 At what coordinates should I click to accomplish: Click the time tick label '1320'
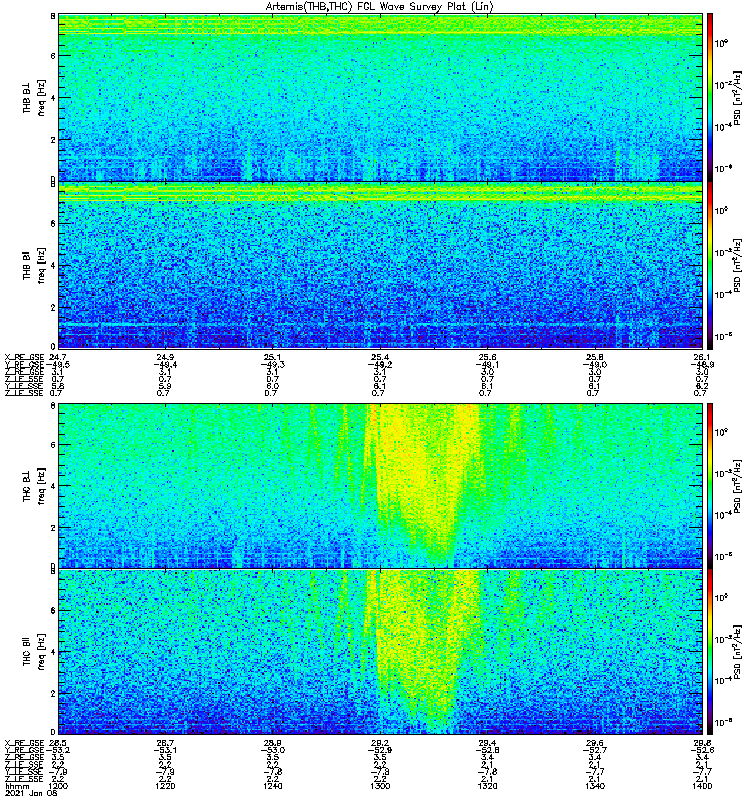coord(487,786)
